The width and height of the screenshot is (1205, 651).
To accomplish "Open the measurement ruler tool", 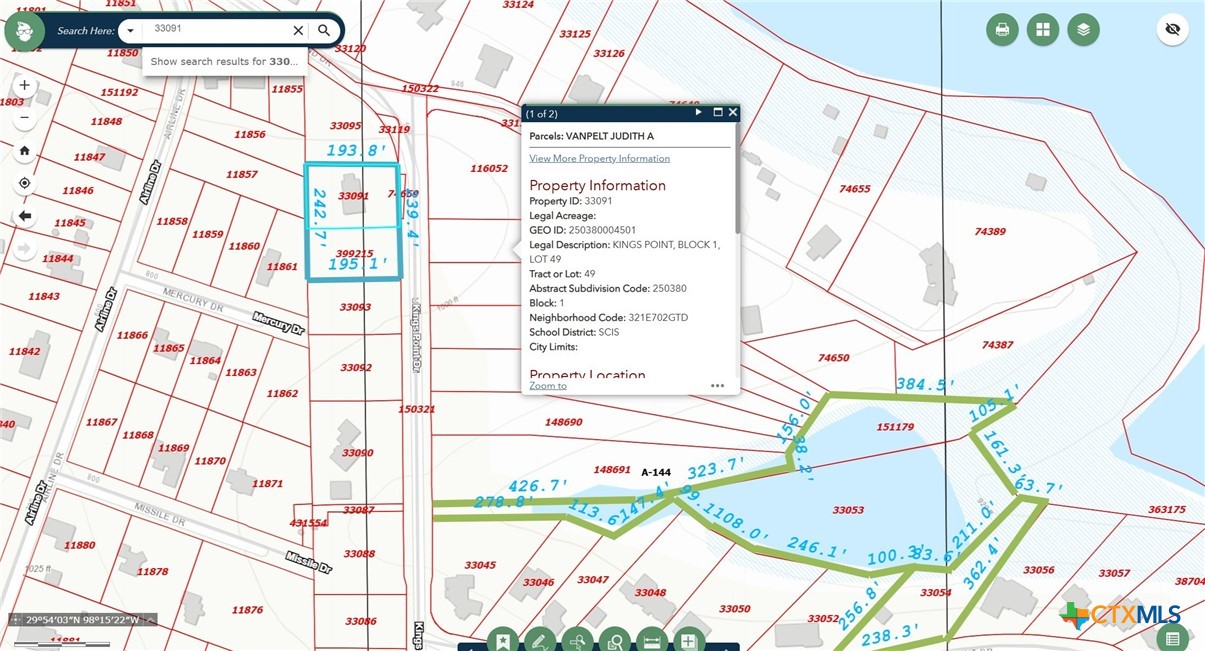I will click(x=651, y=640).
